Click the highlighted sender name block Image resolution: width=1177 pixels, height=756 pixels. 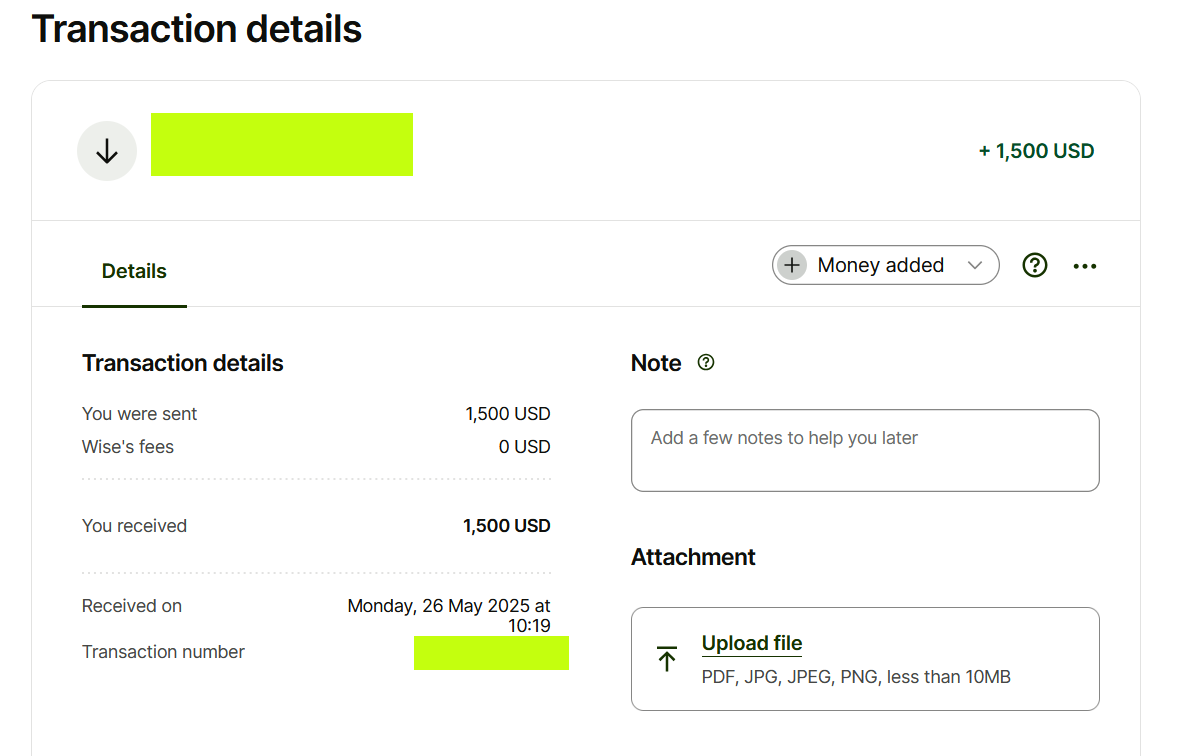tap(282, 145)
